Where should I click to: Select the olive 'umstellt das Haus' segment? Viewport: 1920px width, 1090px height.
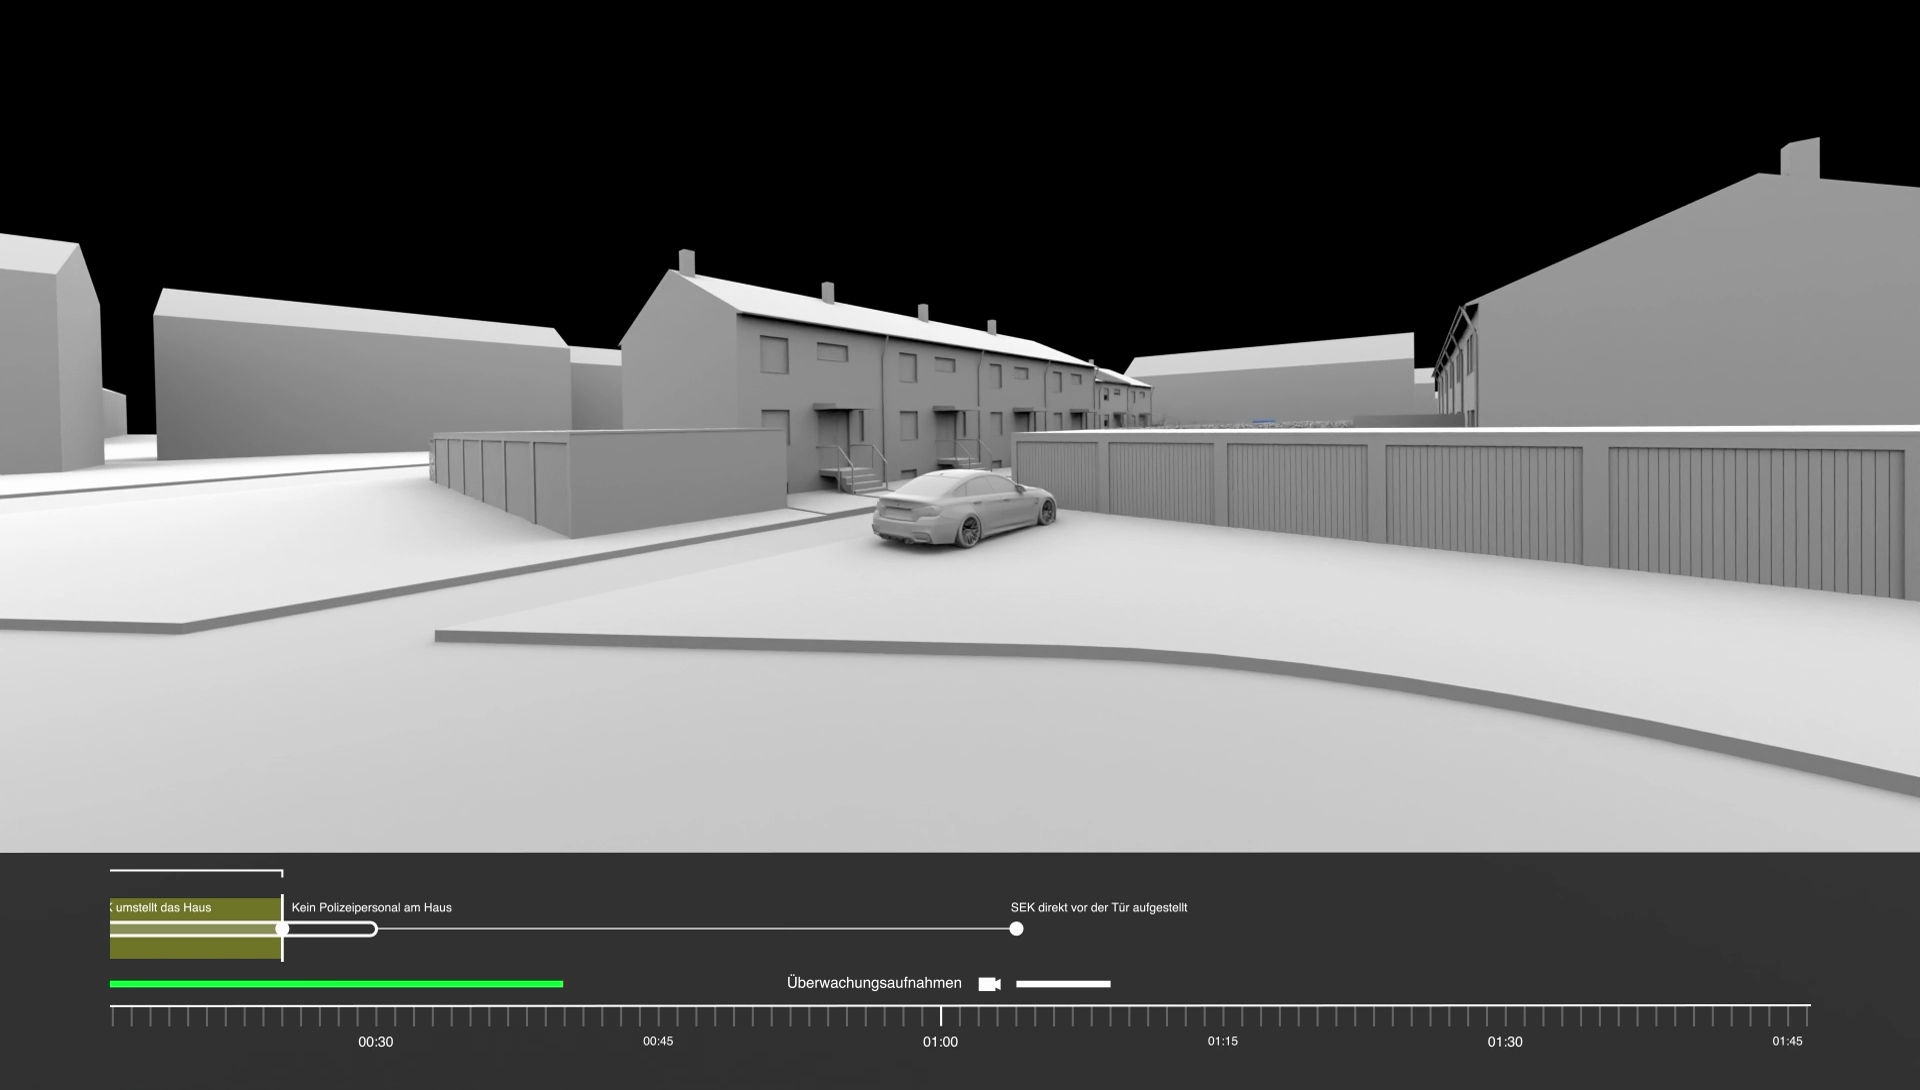pos(195,945)
